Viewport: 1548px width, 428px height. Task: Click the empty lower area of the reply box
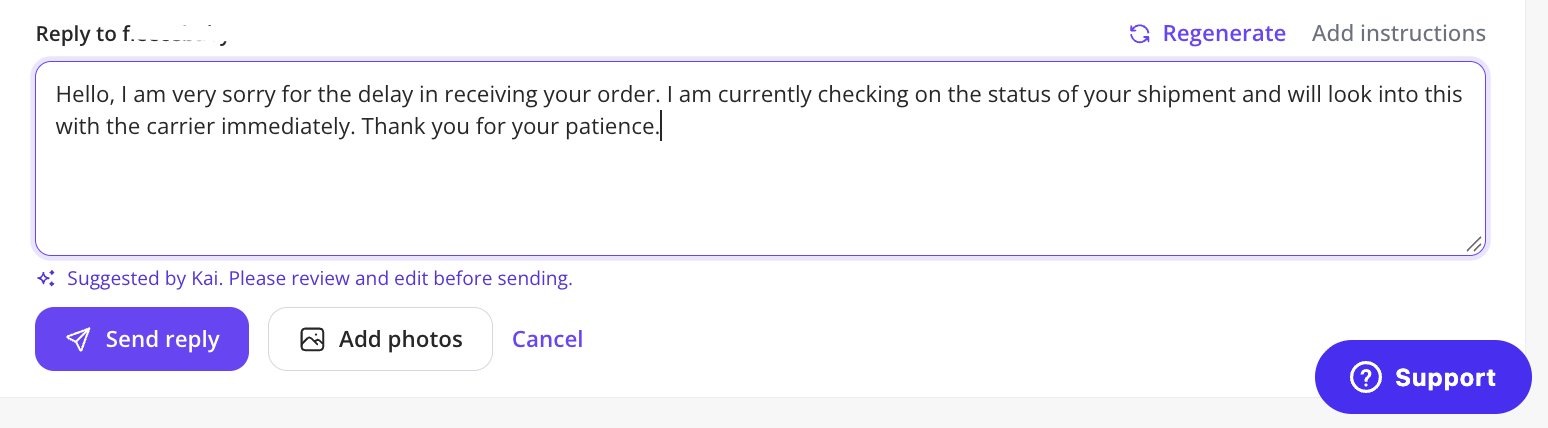[760, 200]
